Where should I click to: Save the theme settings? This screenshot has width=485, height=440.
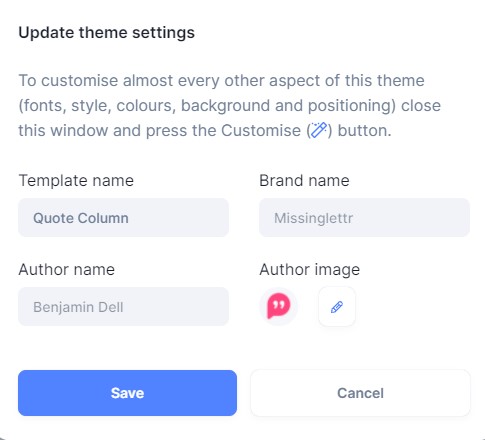127,393
